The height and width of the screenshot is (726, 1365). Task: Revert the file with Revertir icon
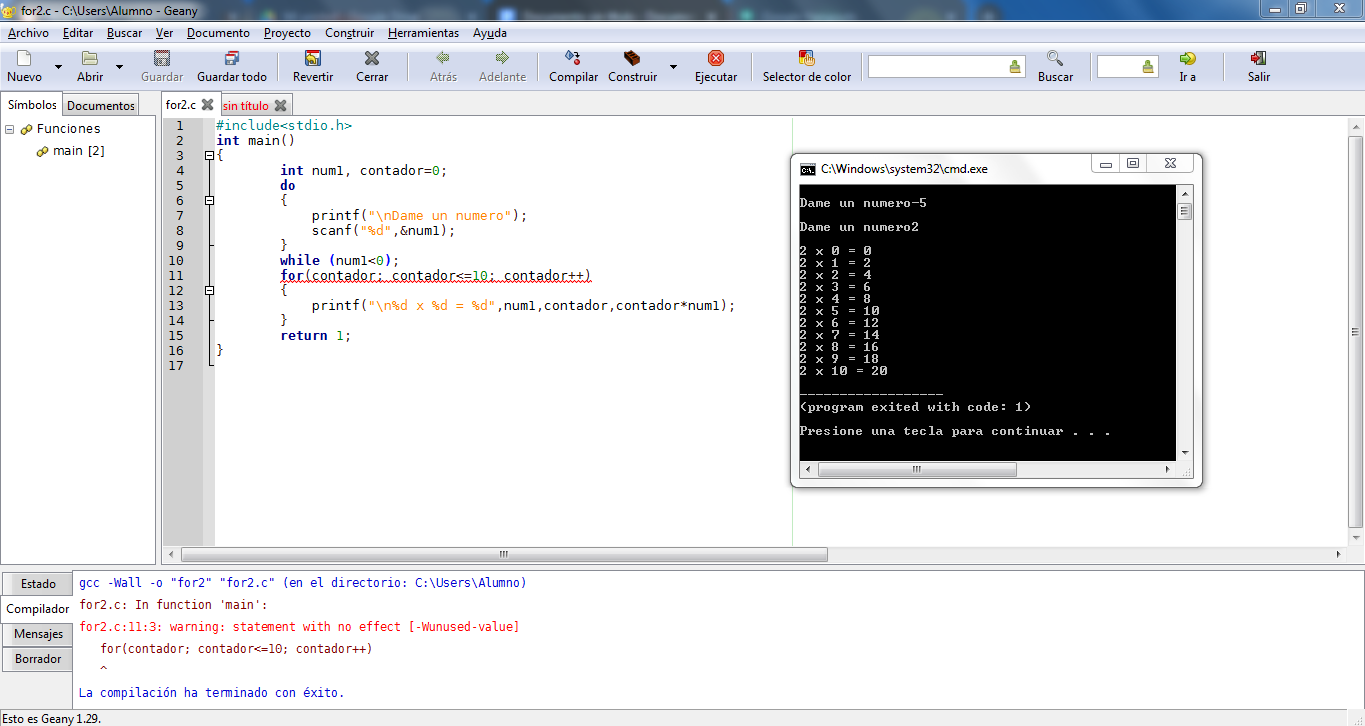pos(313,58)
